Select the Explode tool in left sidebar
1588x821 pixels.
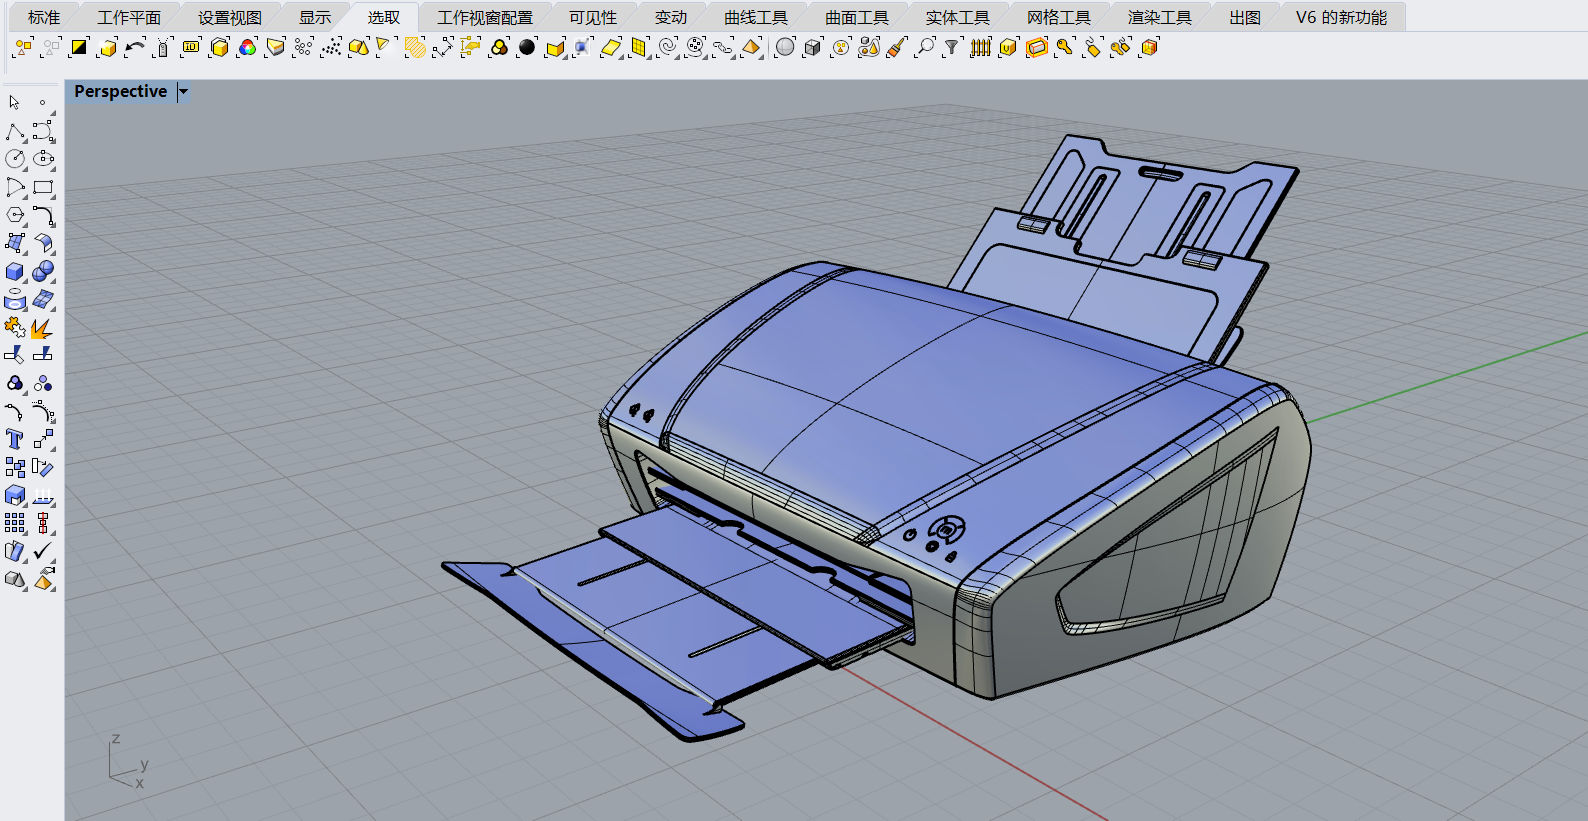coord(43,327)
